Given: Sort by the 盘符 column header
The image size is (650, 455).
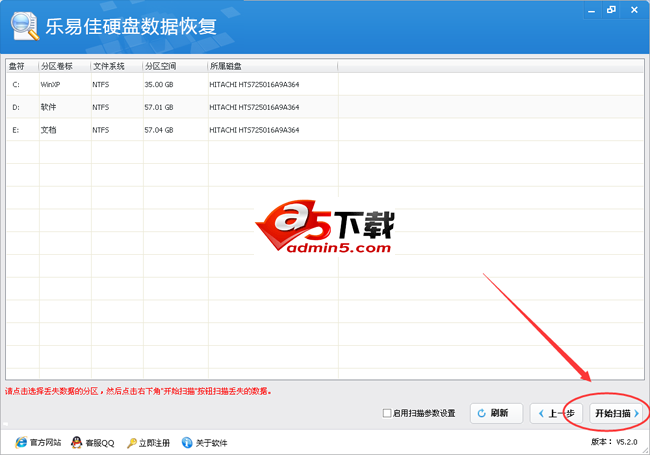Looking at the screenshot, I should point(22,66).
